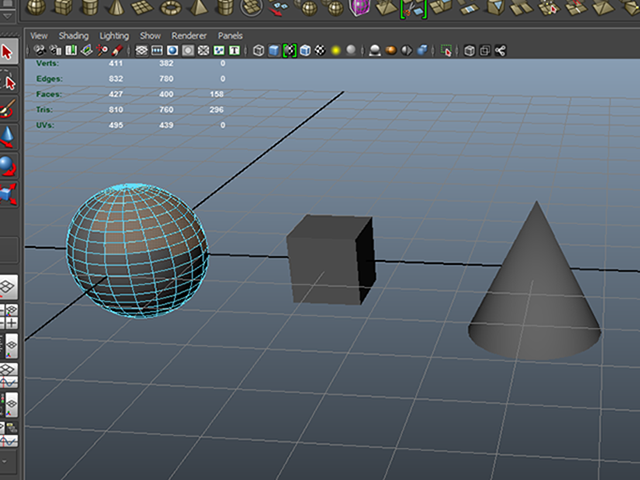Choose the Select tool arrow in toolbox
The height and width of the screenshot is (480, 640).
[7, 52]
